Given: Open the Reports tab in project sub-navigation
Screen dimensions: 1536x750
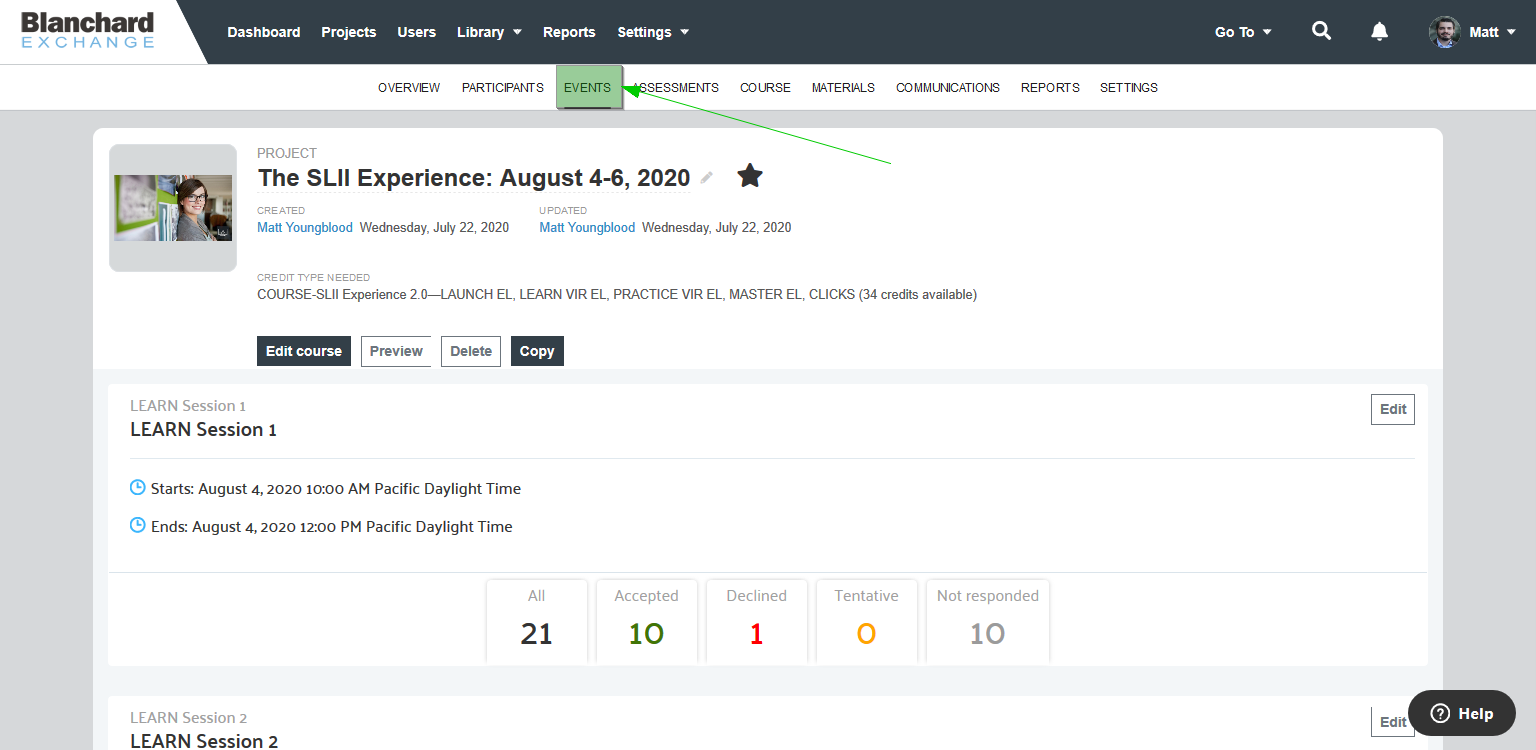Looking at the screenshot, I should pos(1050,88).
